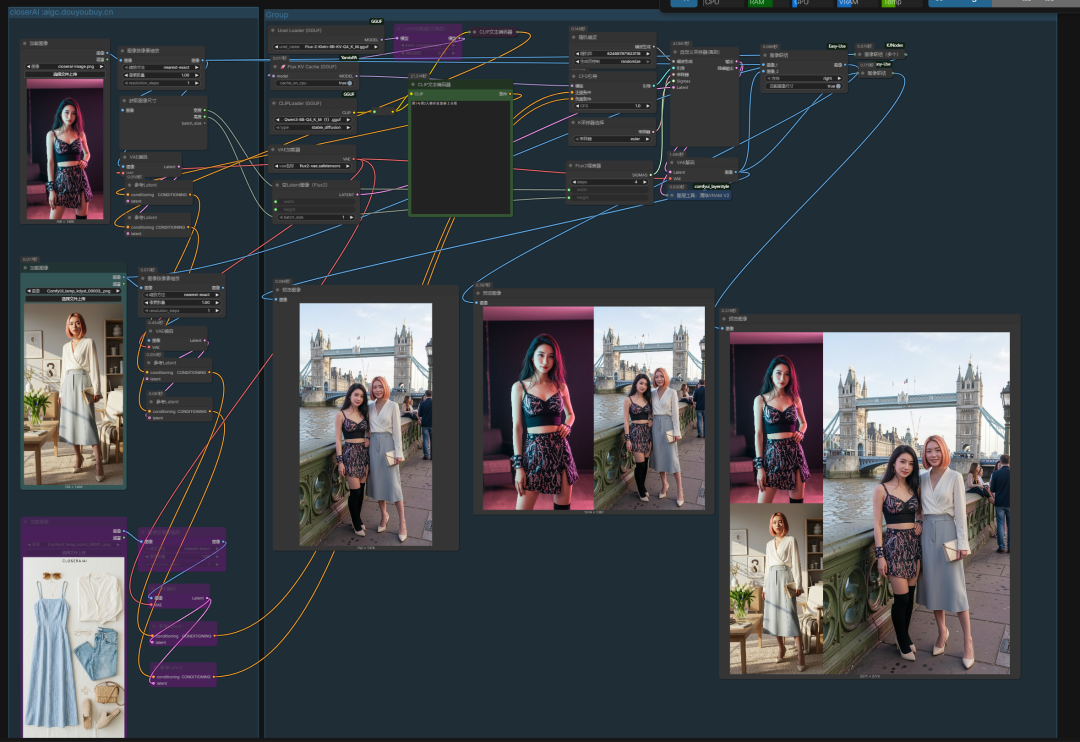Select the Group frame title
1080x742 pixels.
(x=277, y=14)
